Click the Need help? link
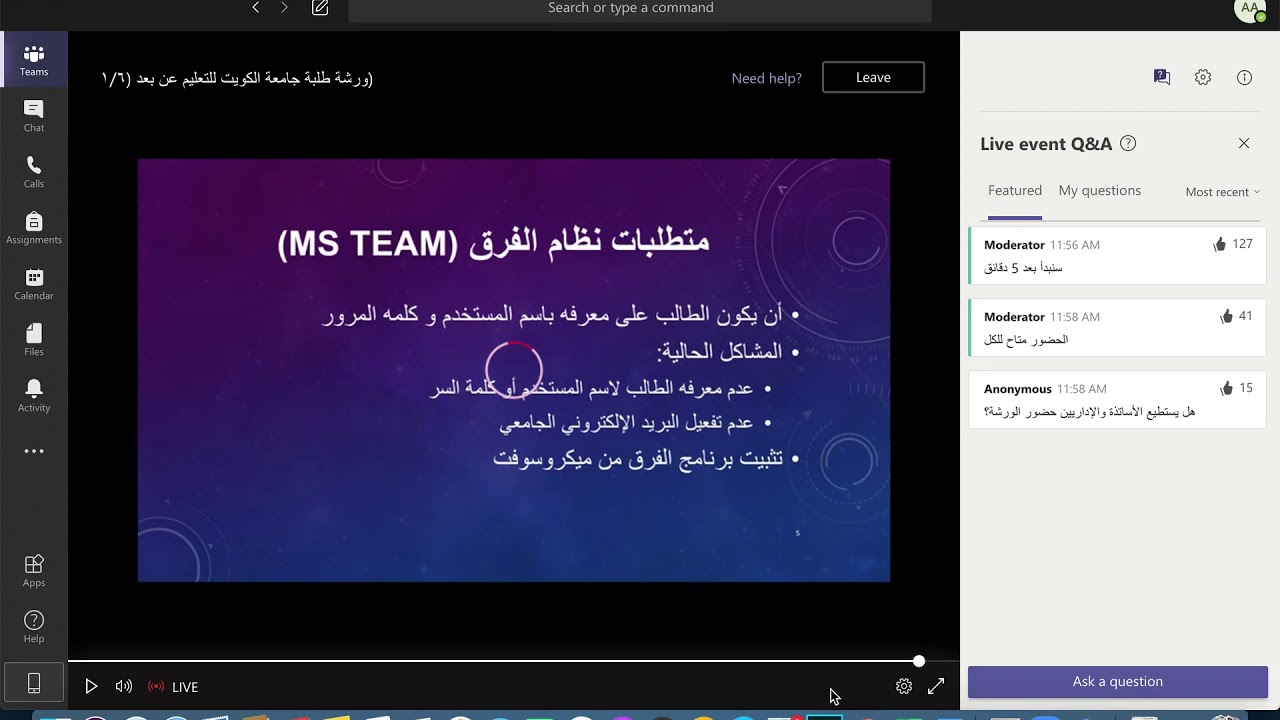 [x=767, y=78]
